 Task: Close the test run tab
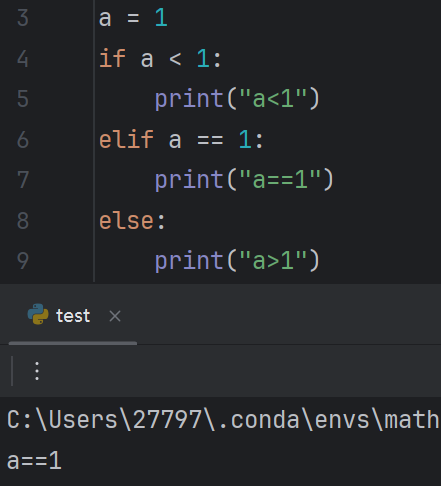pos(115,316)
